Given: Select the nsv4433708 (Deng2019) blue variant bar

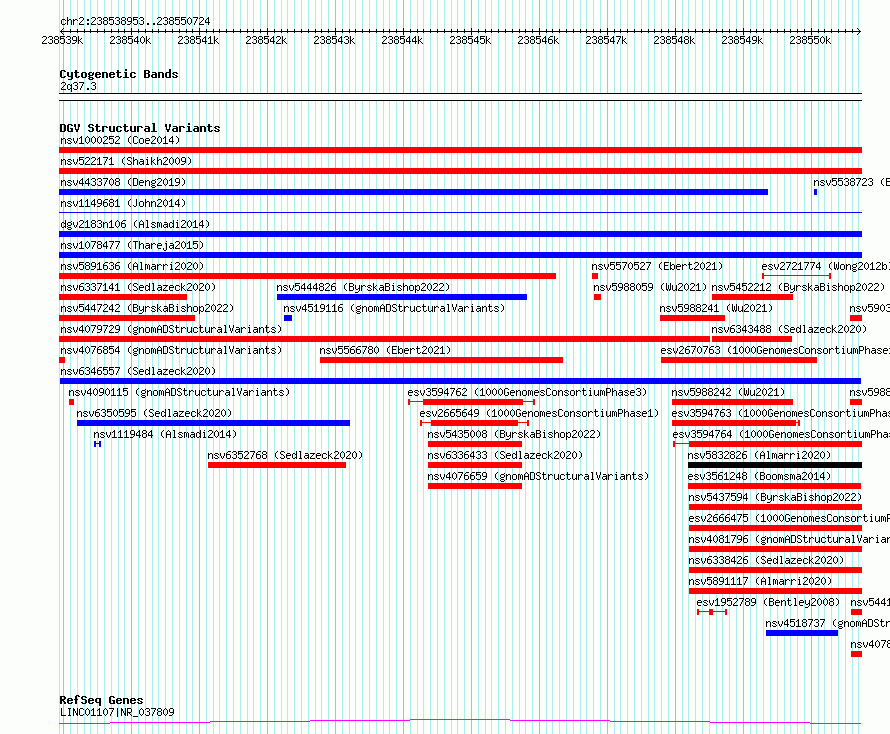Looking at the screenshot, I should click(x=413, y=192).
